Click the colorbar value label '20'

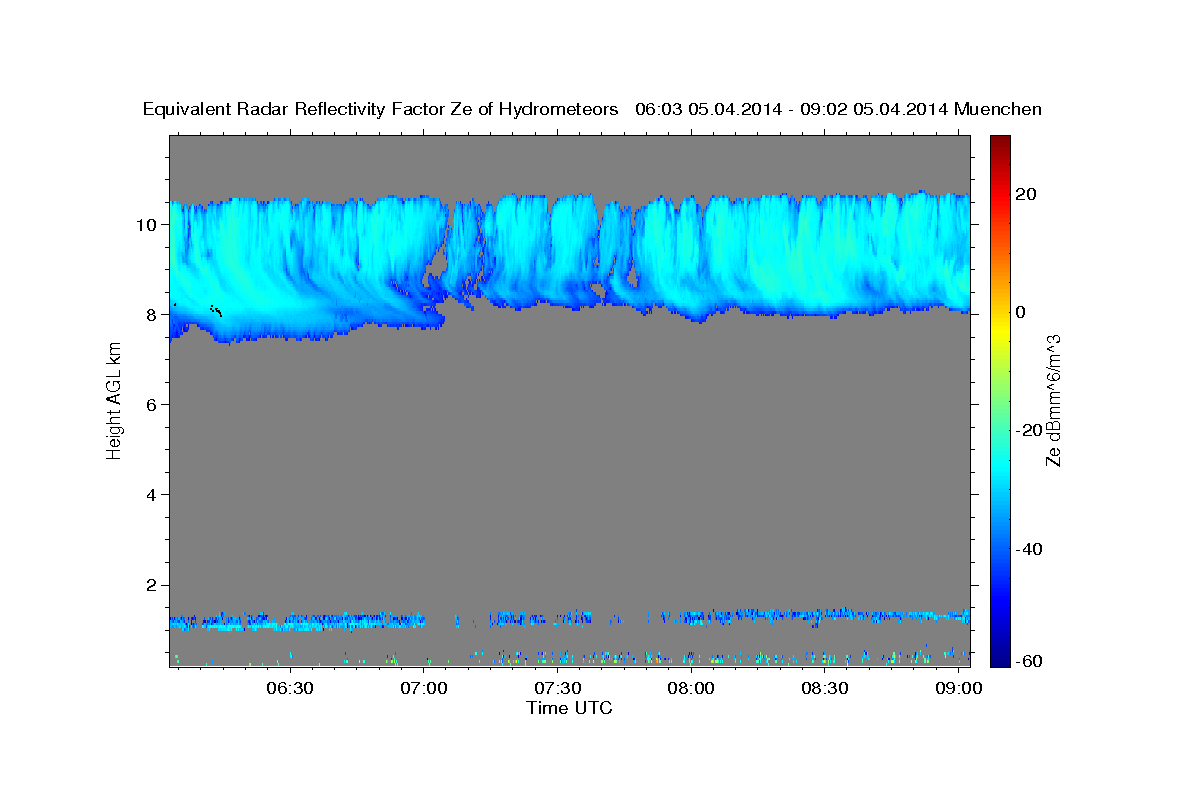click(1027, 194)
